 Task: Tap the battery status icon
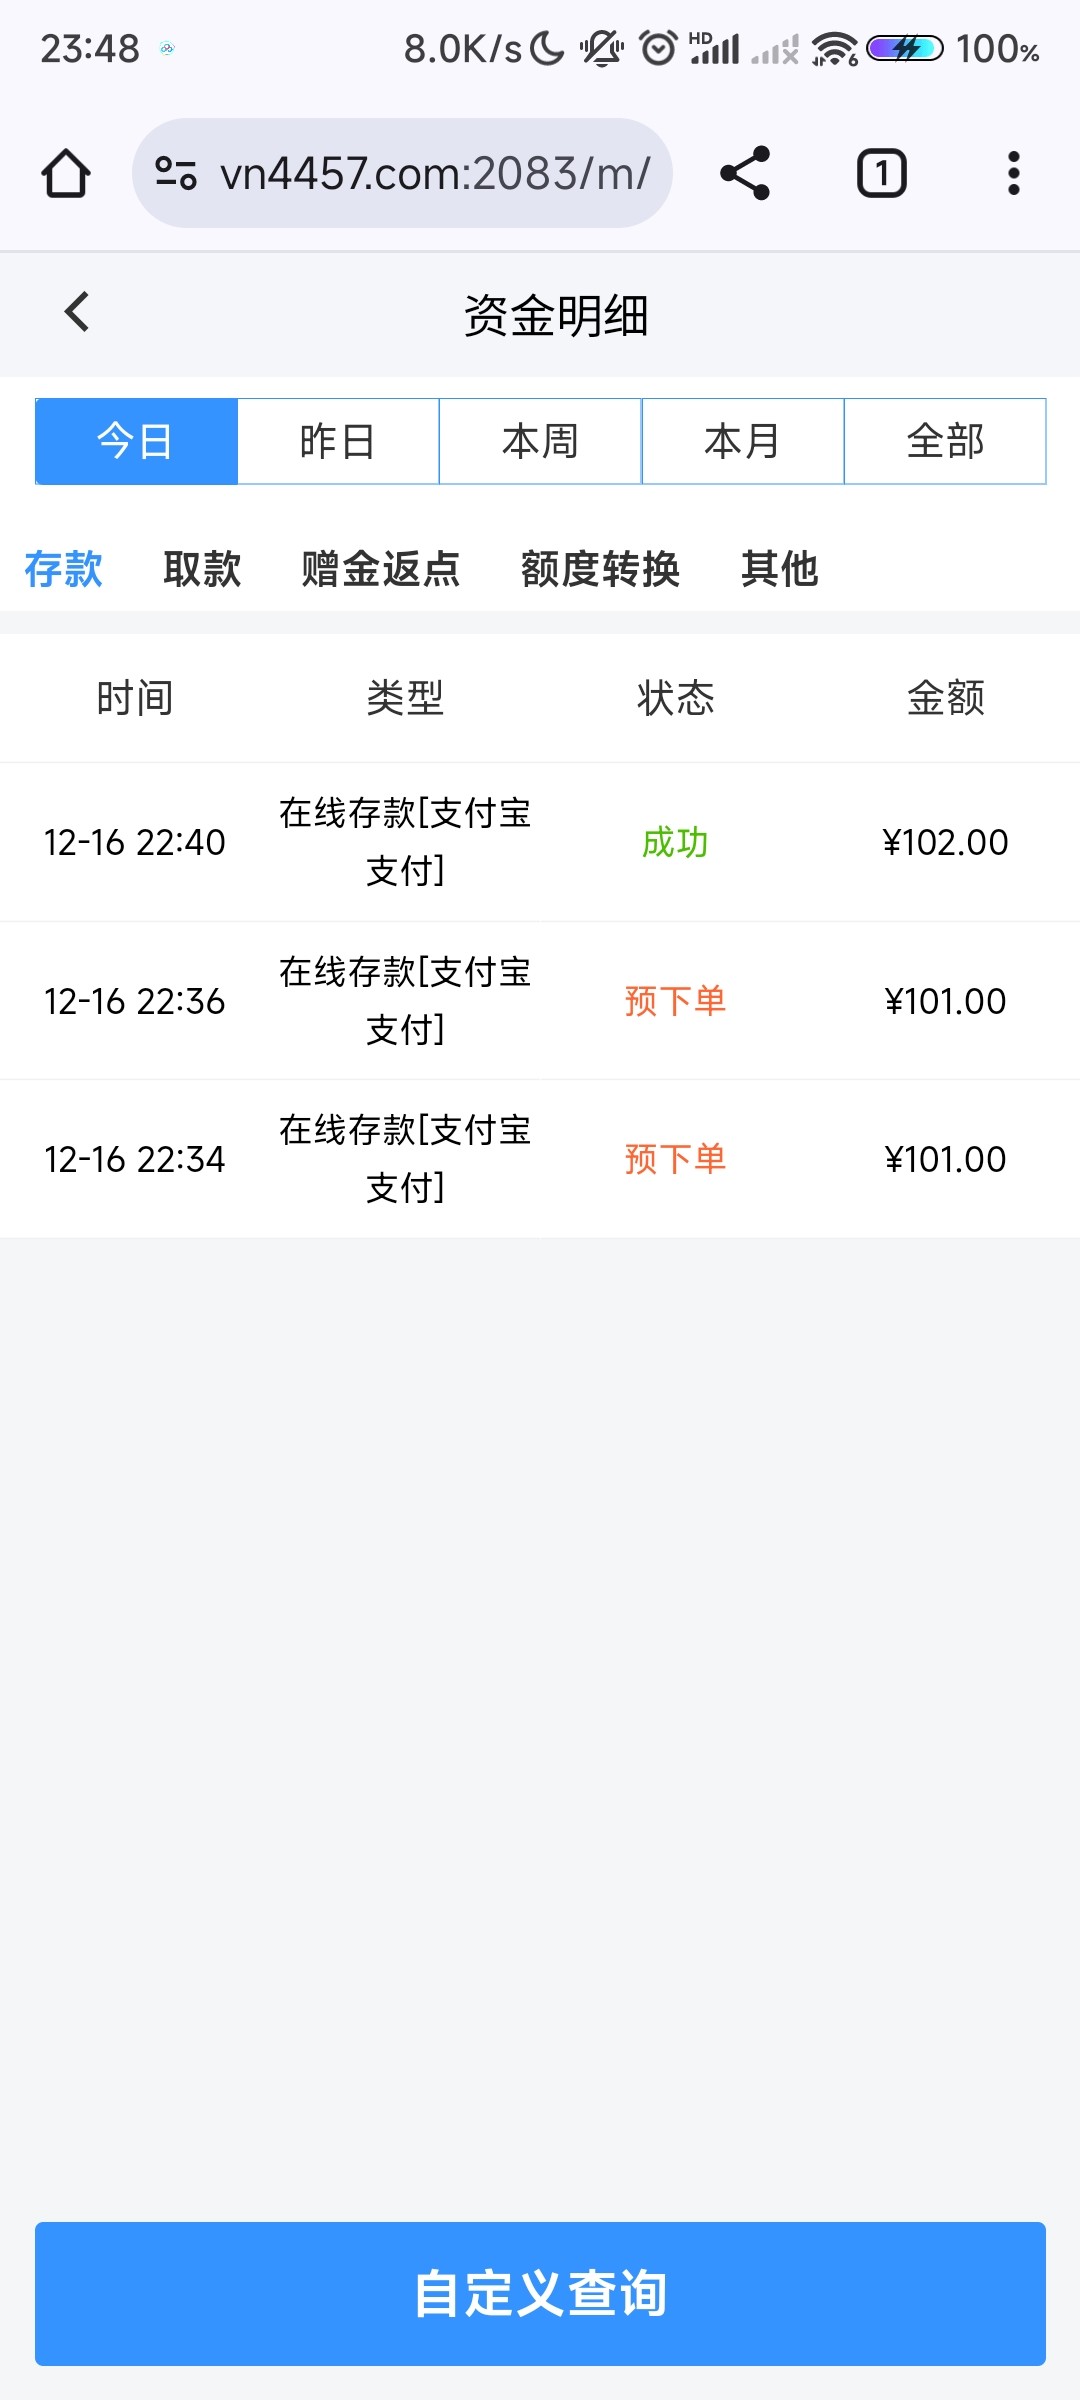pyautogui.click(x=904, y=48)
